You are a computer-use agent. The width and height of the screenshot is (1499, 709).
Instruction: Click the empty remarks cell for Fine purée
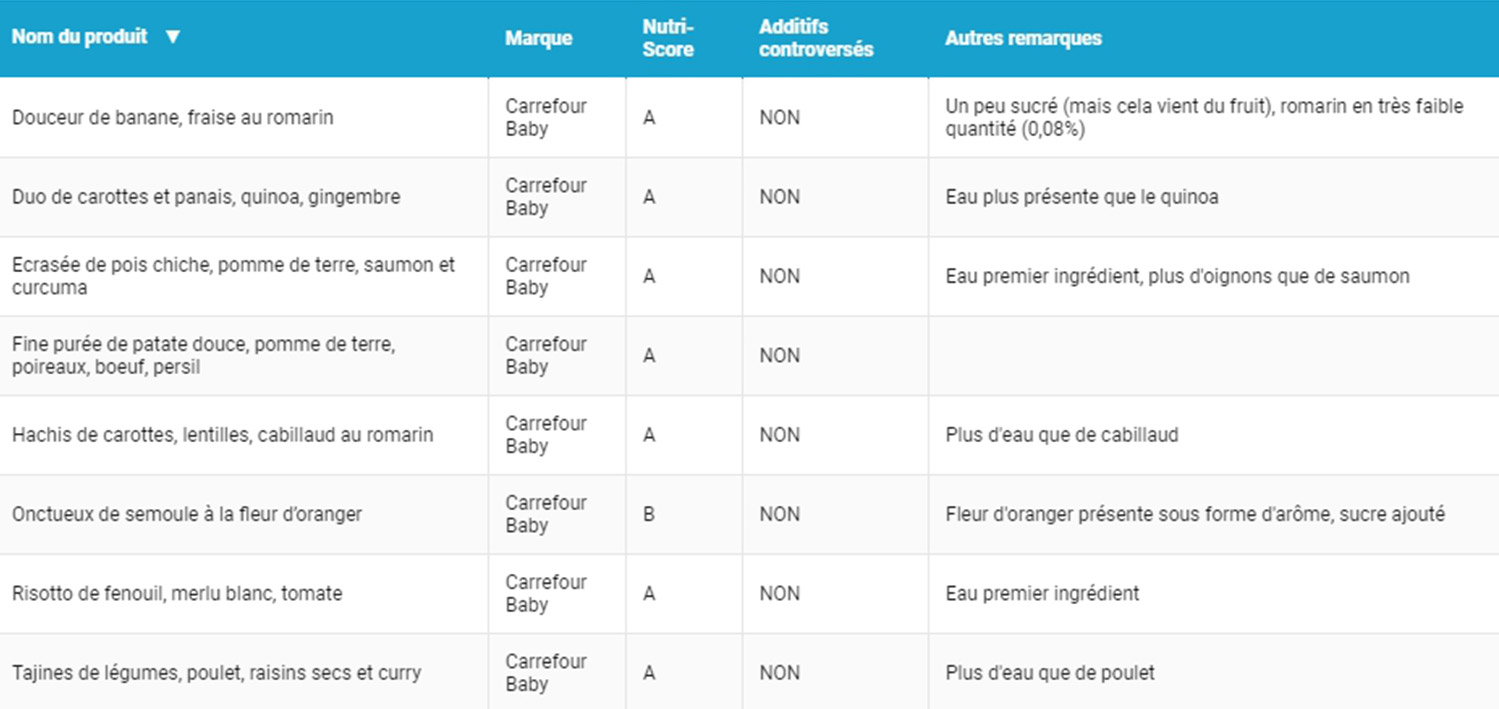click(1212, 355)
